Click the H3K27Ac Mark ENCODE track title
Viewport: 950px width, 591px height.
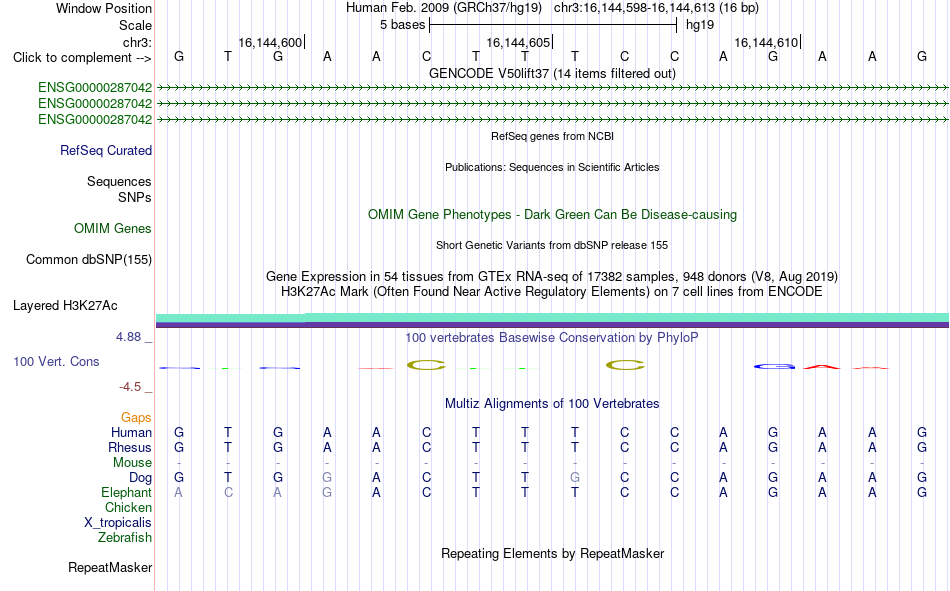click(x=552, y=292)
